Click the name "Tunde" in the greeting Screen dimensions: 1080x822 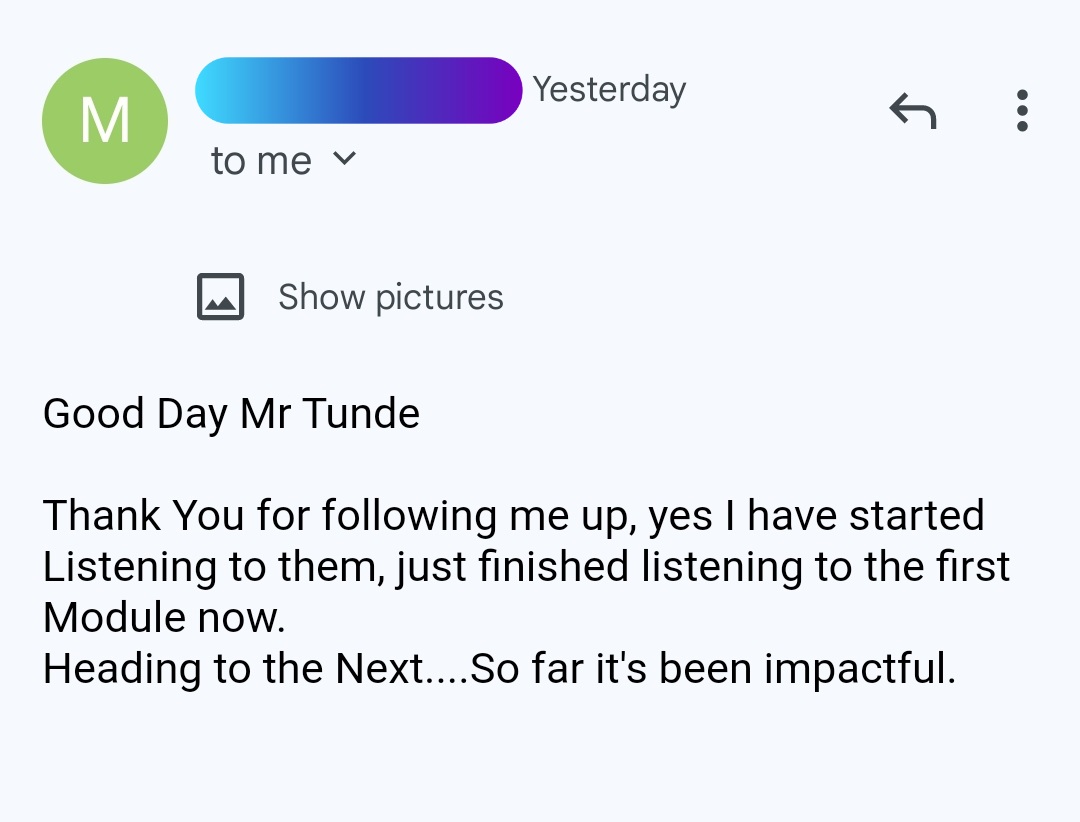pyautogui.click(x=361, y=413)
